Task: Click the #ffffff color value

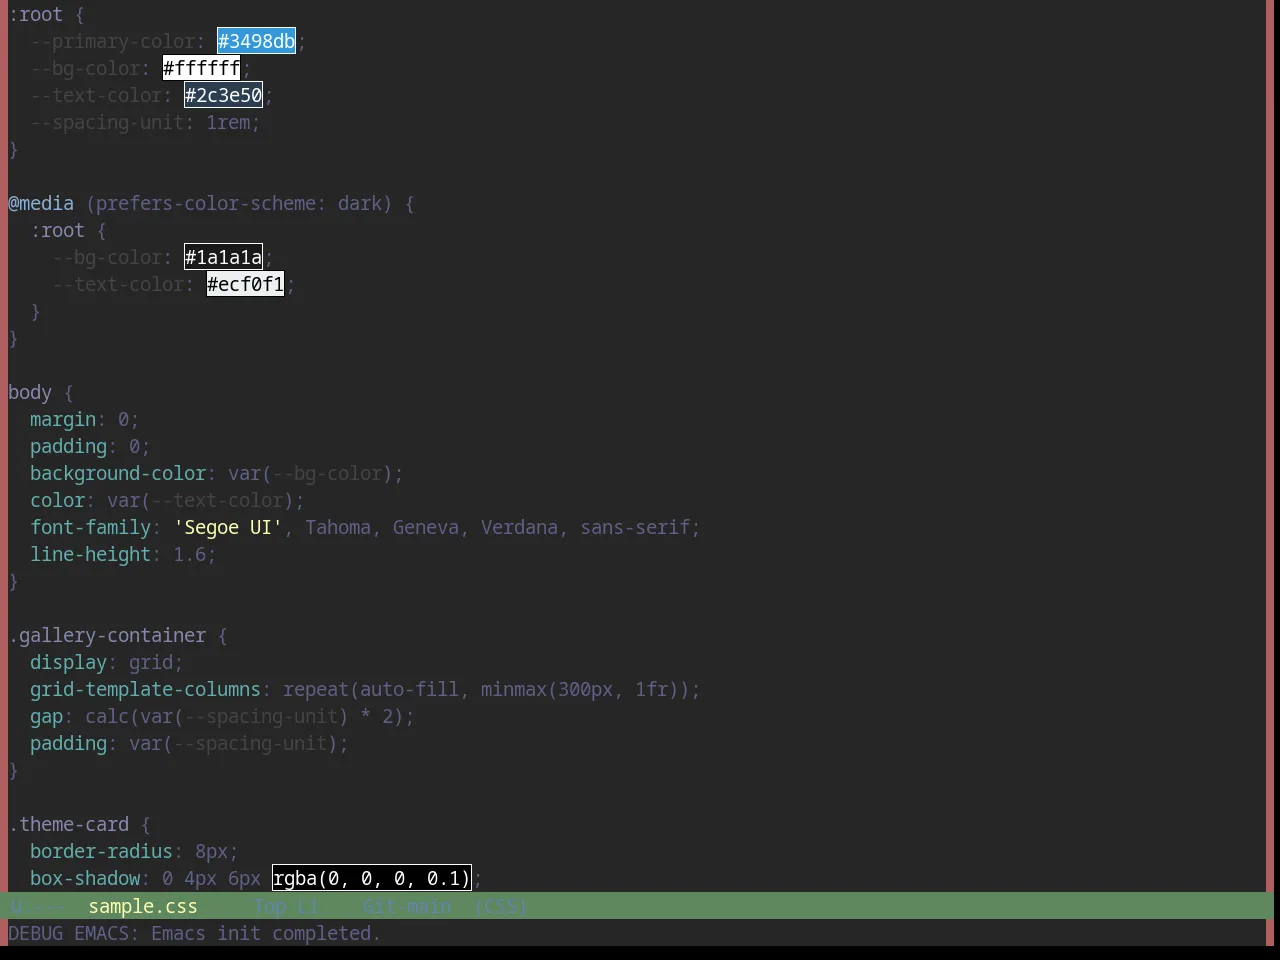Action: [201, 68]
